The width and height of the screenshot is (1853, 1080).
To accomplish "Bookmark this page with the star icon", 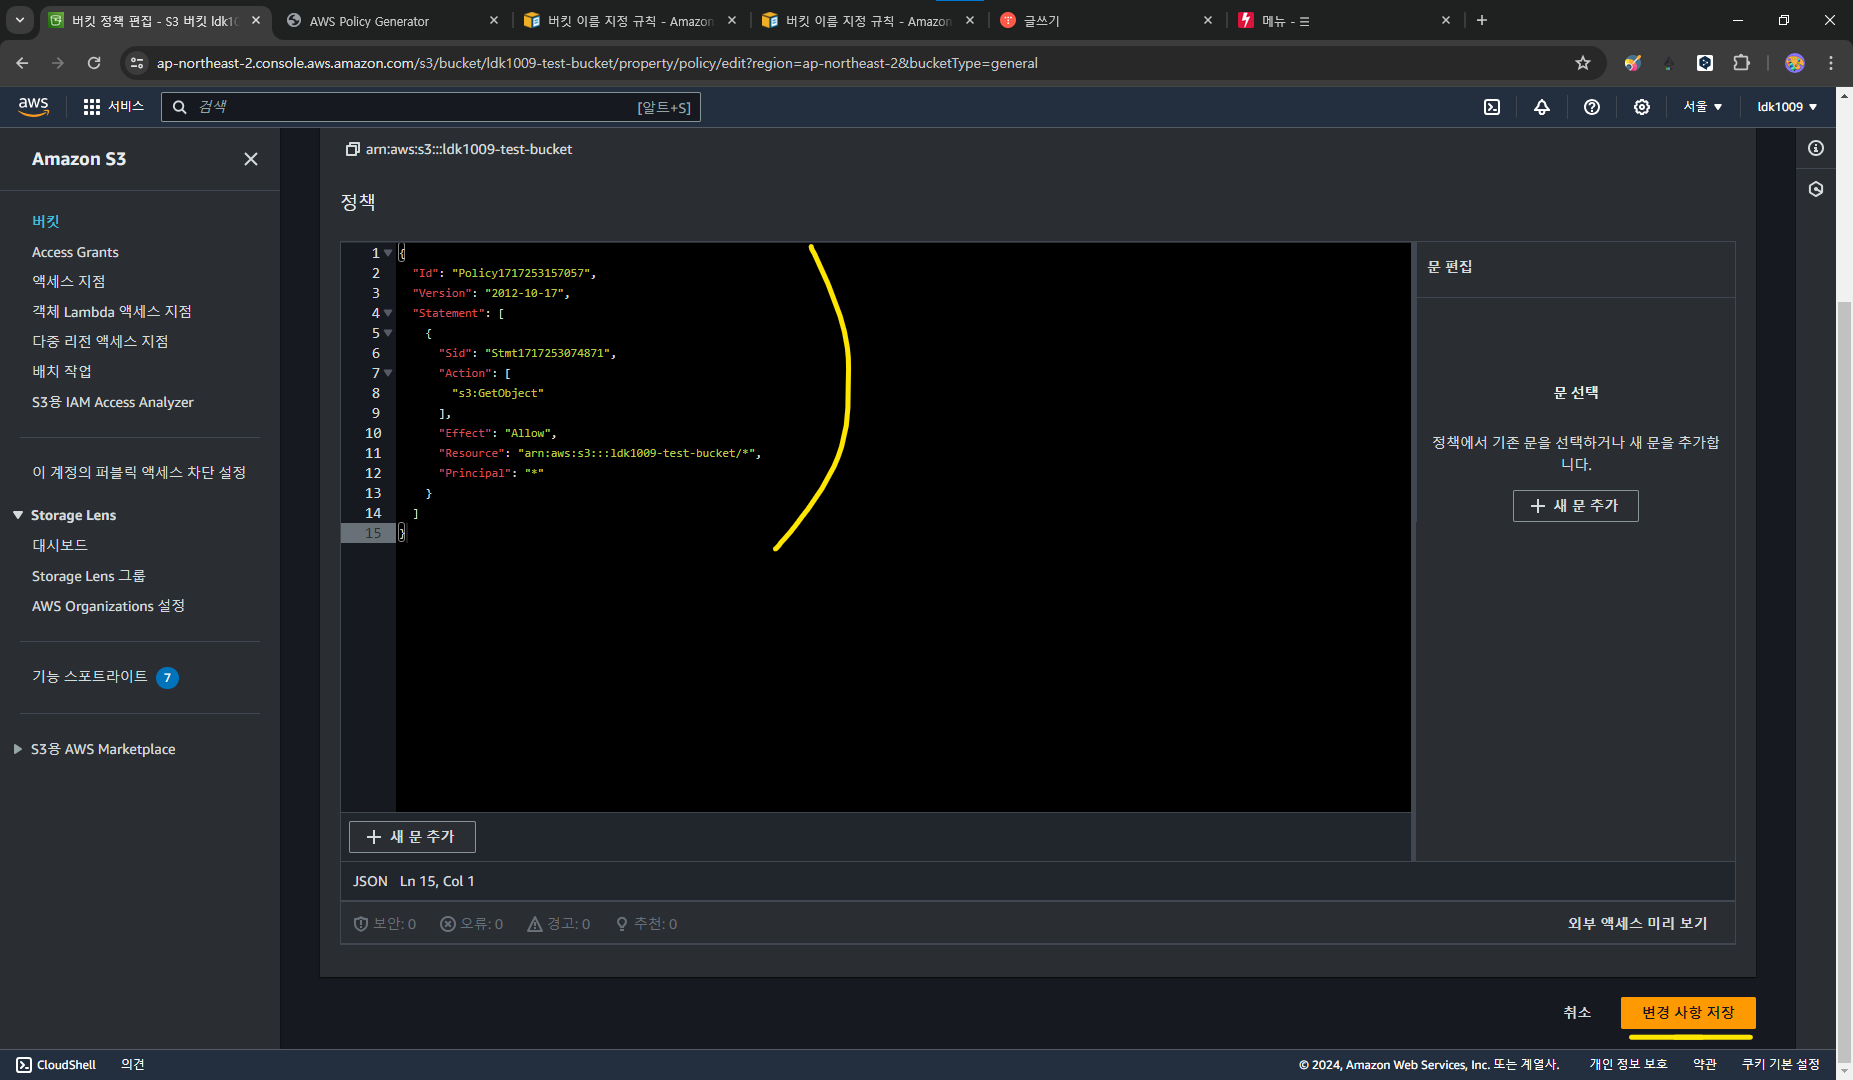I will (x=1583, y=63).
